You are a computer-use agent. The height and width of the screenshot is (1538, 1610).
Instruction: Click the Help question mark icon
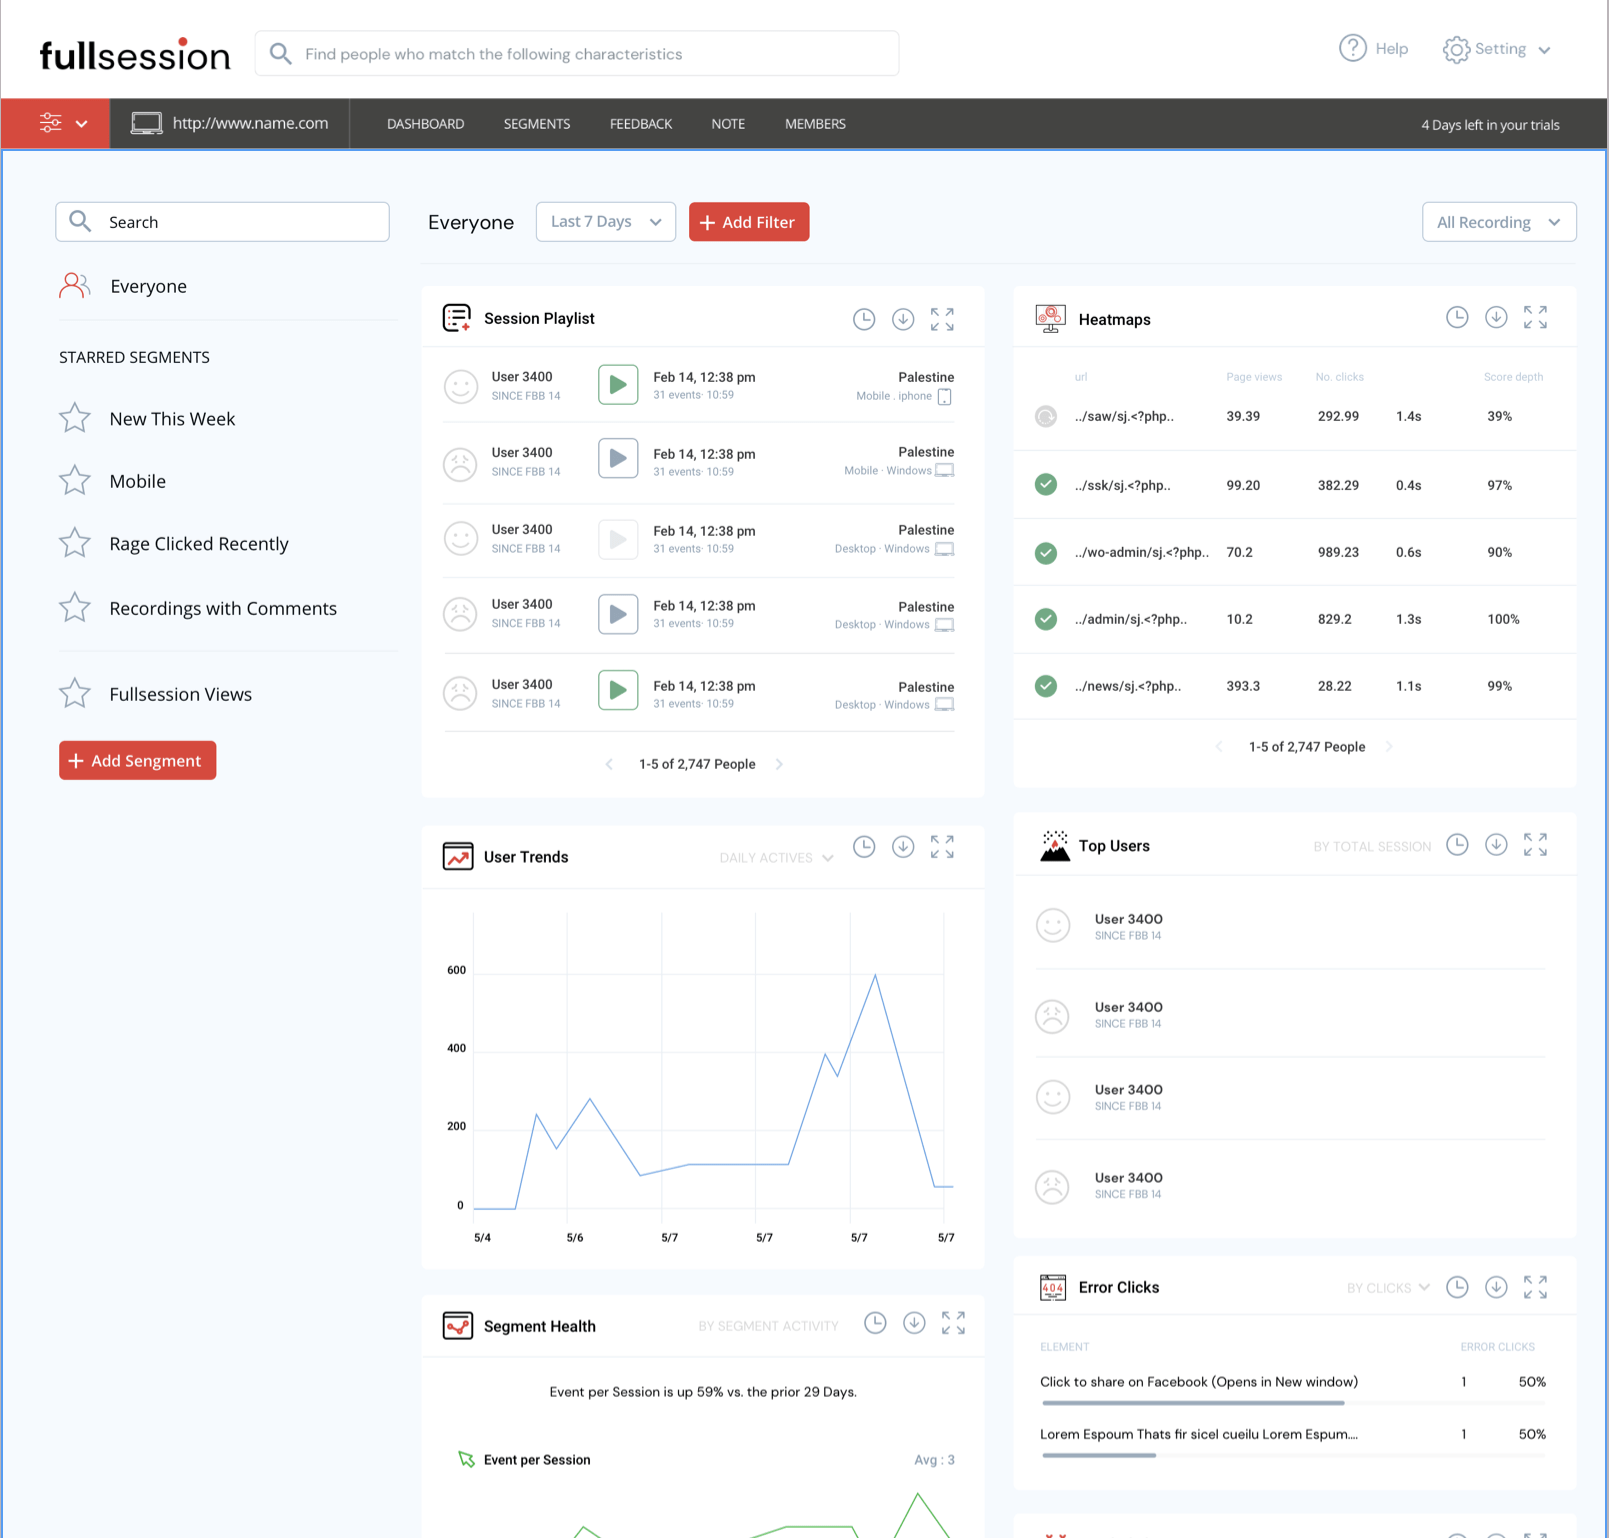1352,48
